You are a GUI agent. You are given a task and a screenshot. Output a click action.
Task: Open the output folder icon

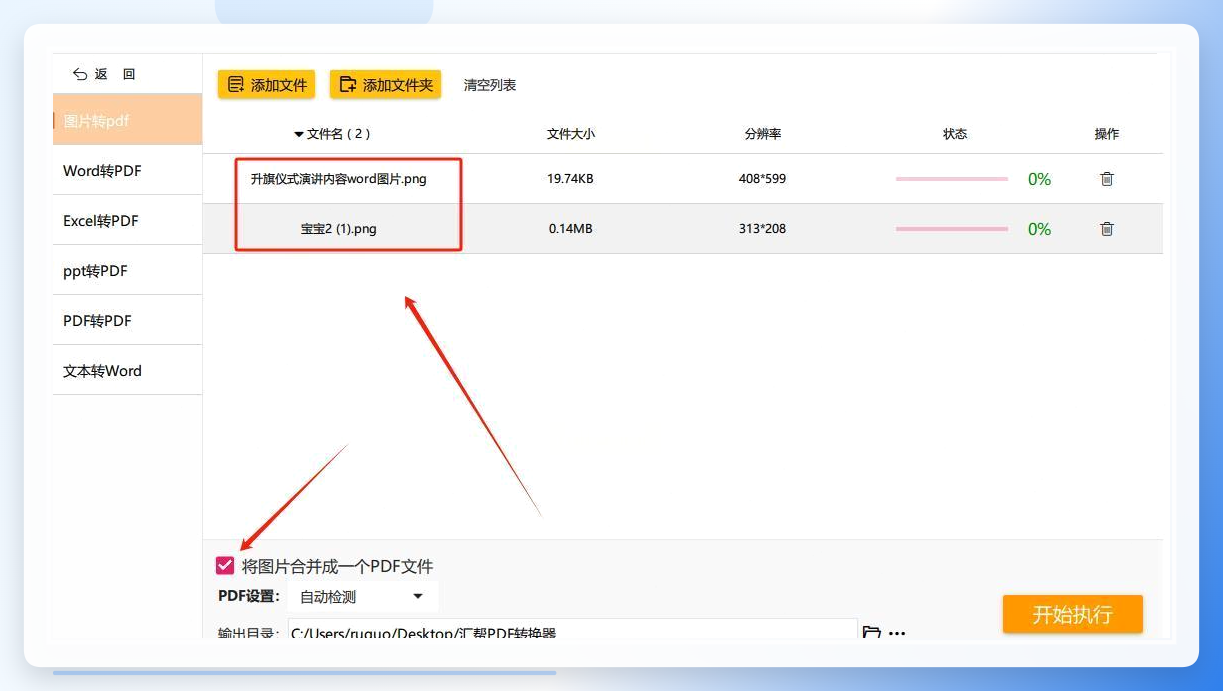click(x=871, y=633)
